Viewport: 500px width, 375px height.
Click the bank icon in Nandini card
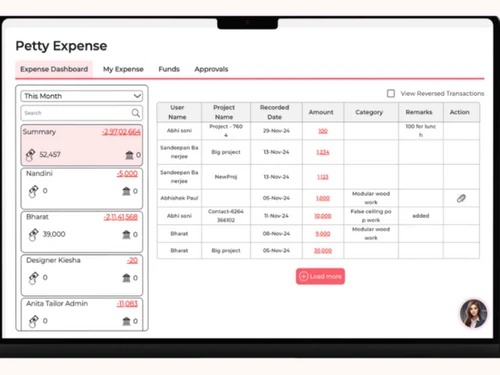pyautogui.click(x=126, y=191)
